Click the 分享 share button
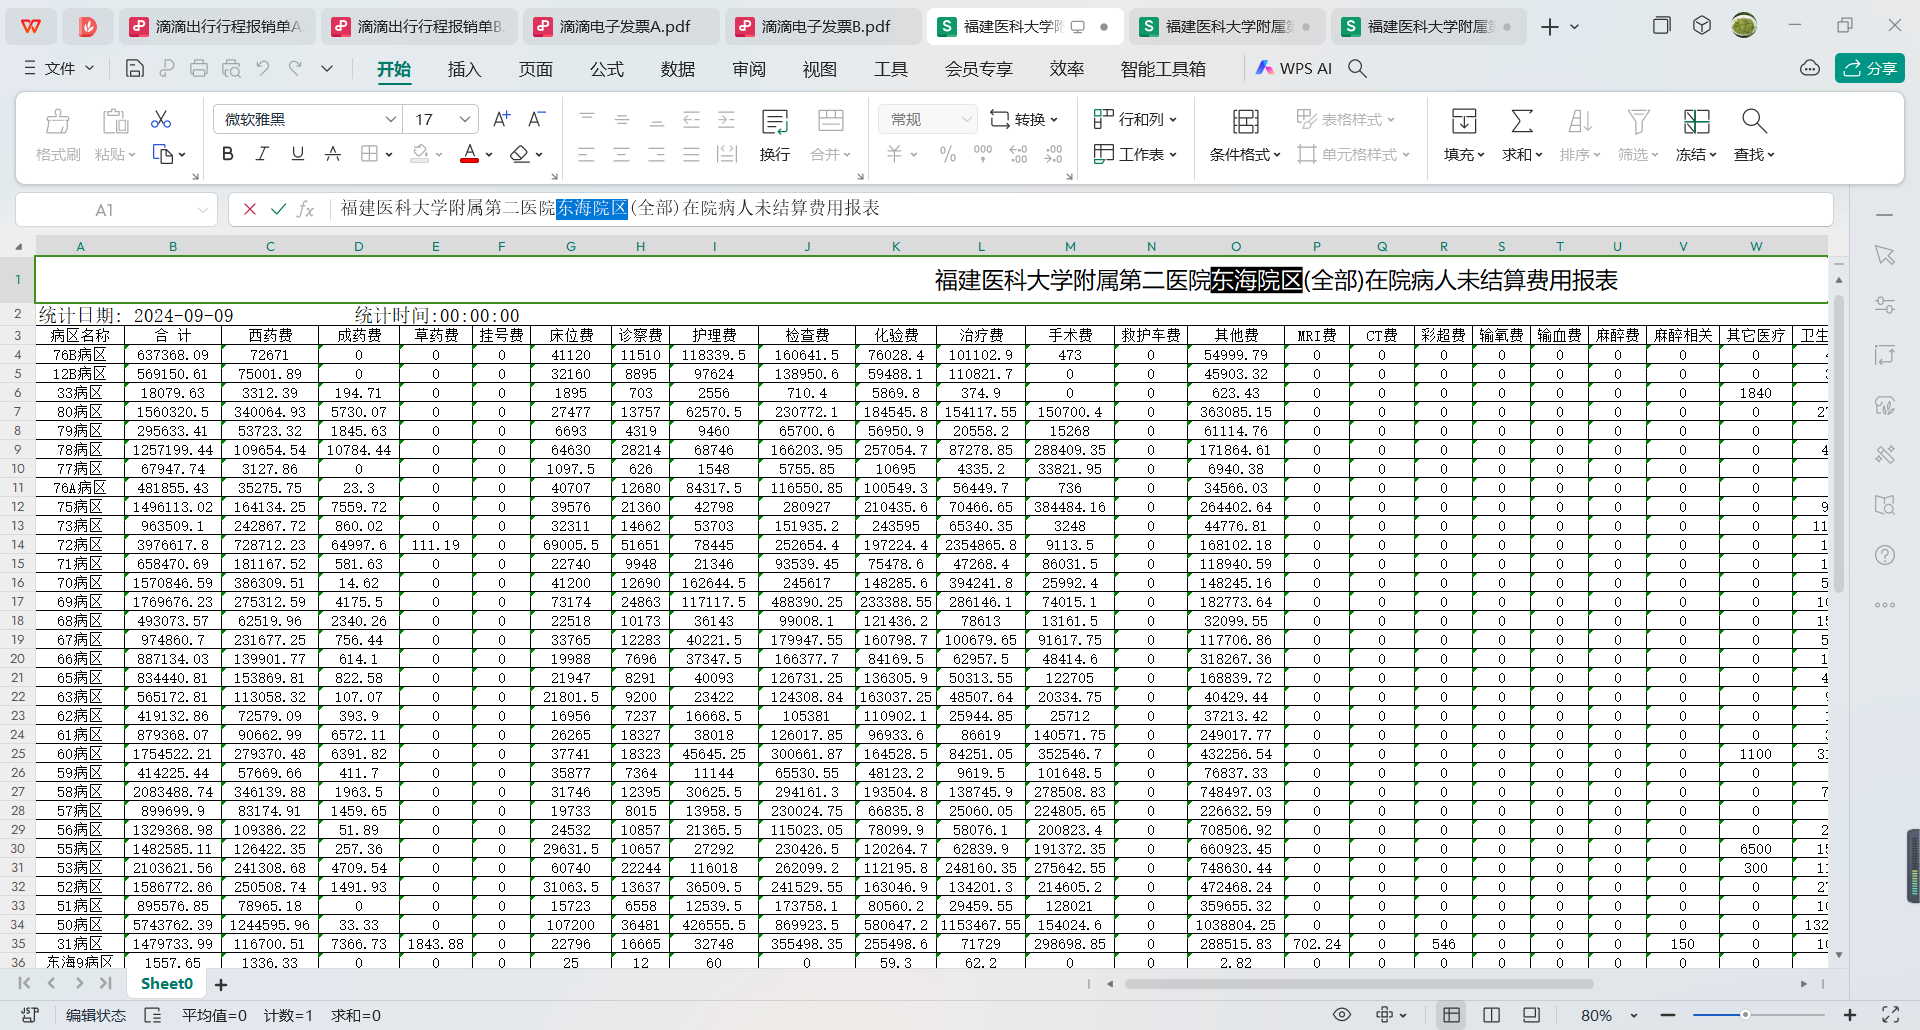 coord(1870,68)
